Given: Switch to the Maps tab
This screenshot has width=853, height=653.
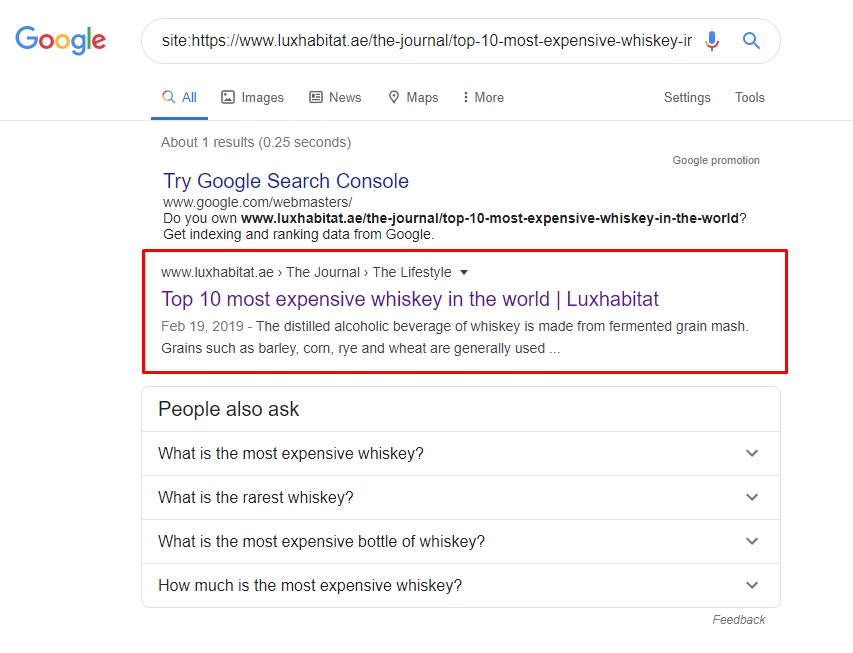Looking at the screenshot, I should [413, 97].
